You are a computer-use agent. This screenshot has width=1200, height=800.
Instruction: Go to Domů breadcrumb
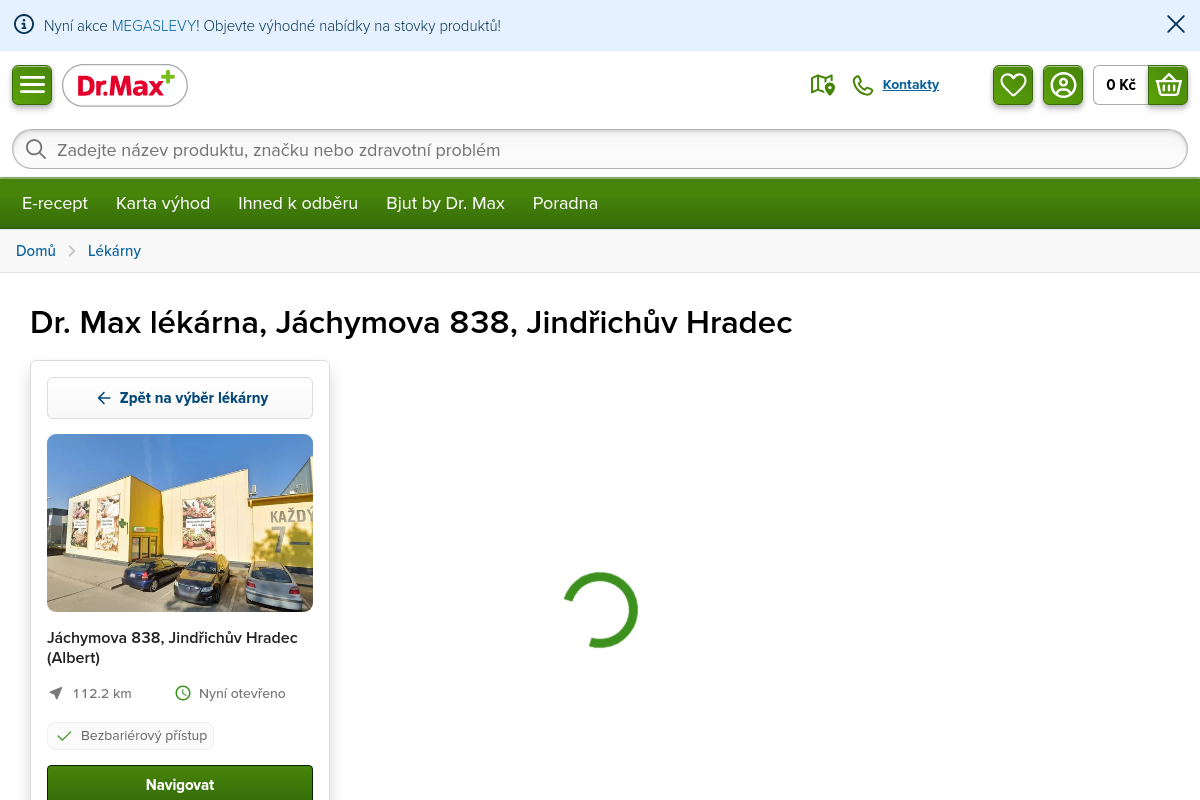(x=36, y=251)
